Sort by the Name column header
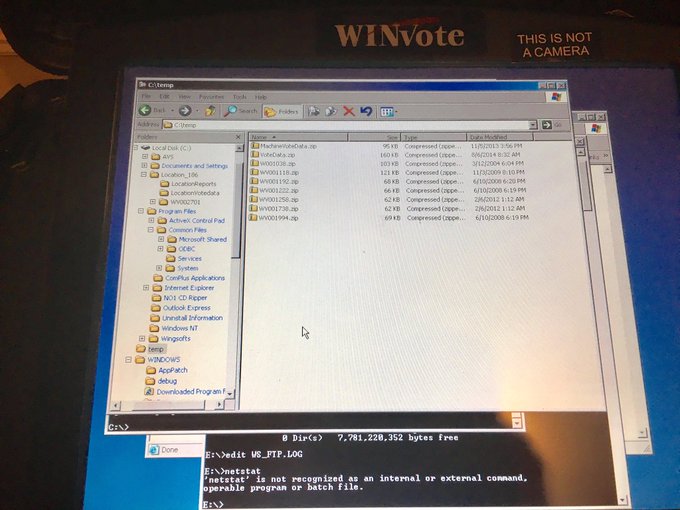 pyautogui.click(x=298, y=137)
